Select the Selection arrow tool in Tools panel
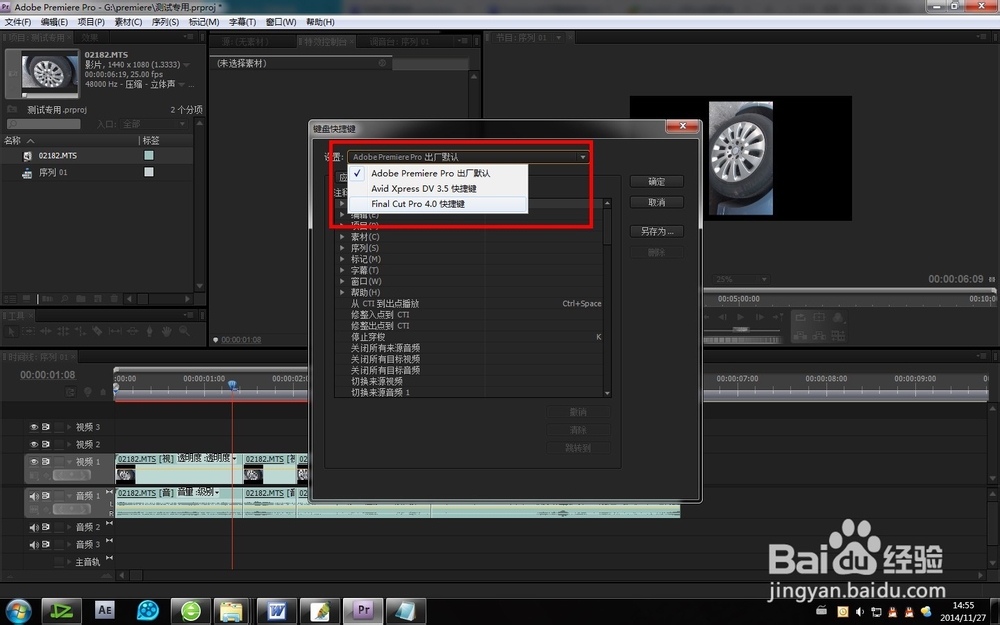Viewport: 1000px width, 625px height. click(11, 331)
